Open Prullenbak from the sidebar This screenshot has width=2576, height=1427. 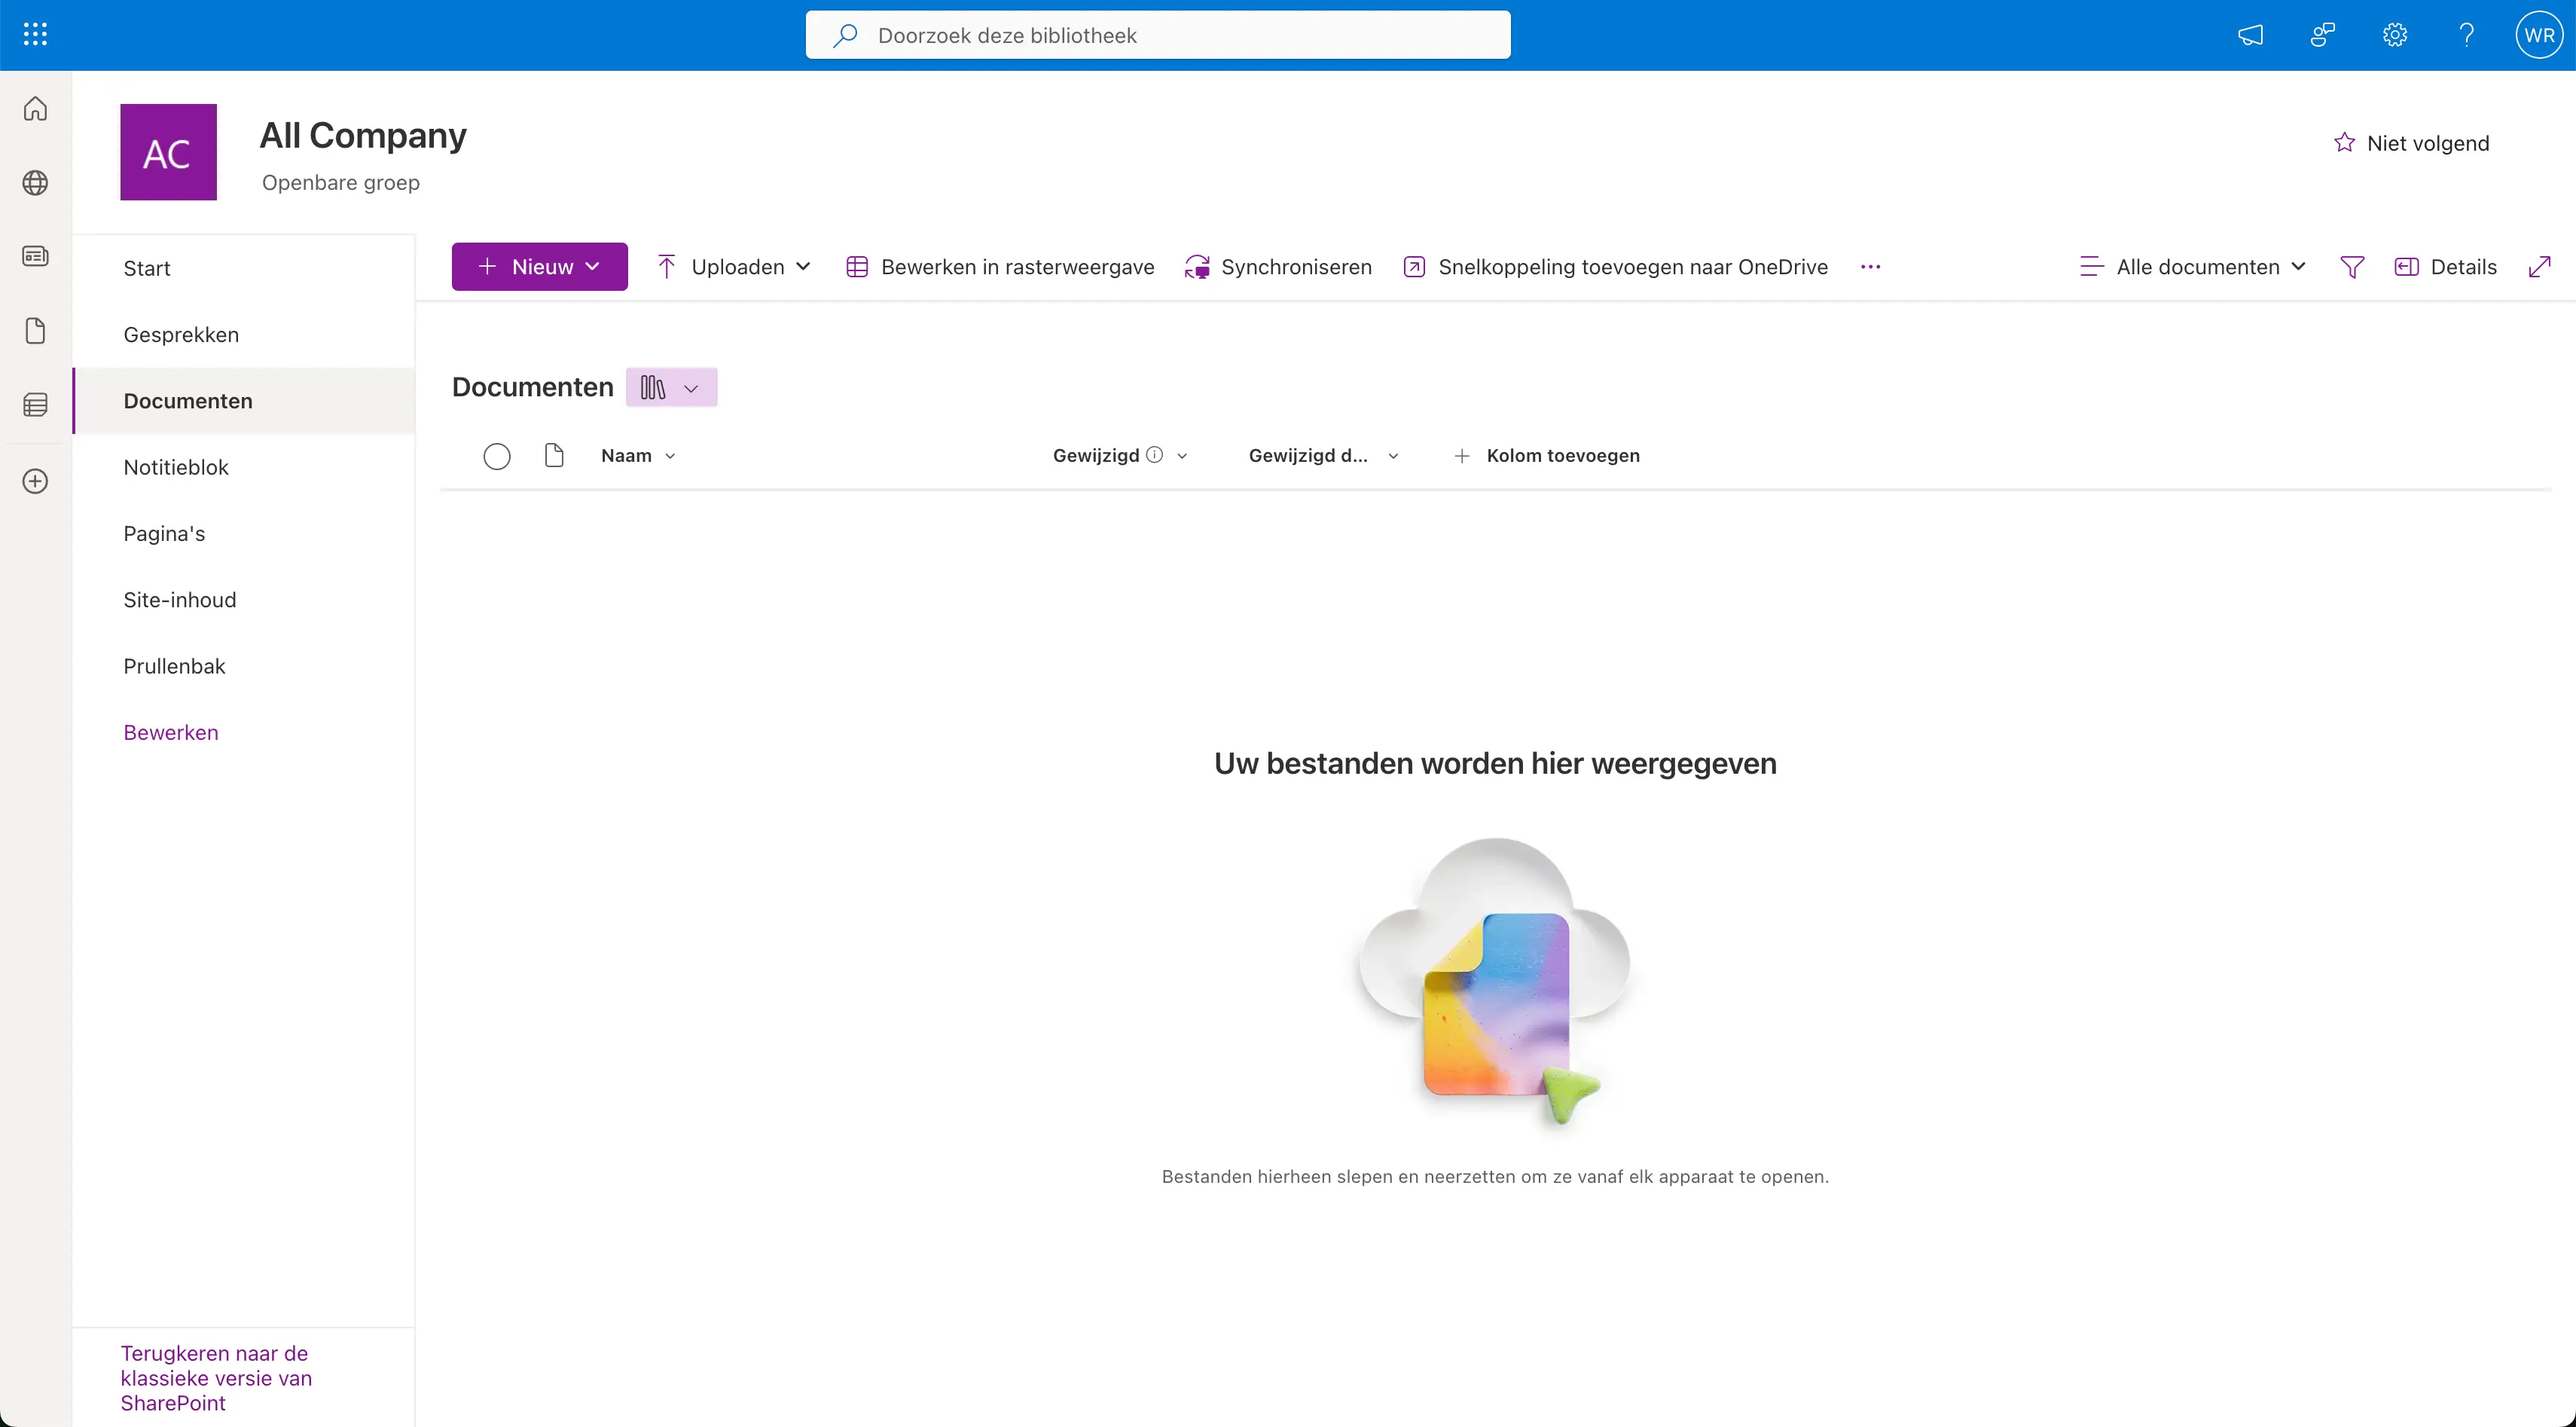click(x=174, y=666)
